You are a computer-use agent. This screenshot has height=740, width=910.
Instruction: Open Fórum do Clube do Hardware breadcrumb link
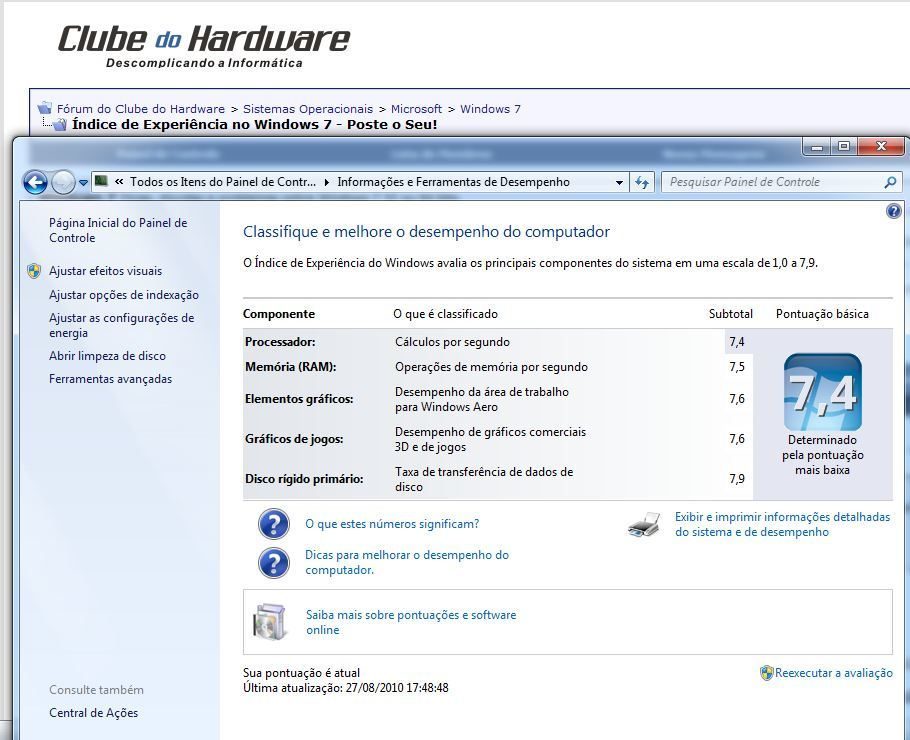click(140, 109)
